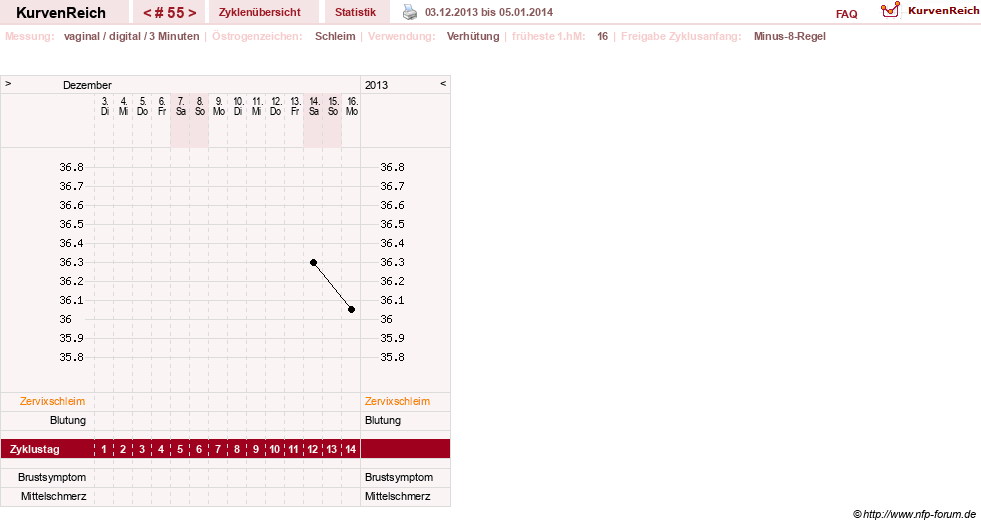This screenshot has width=981, height=526.
Task: Click the date header 7. Sa
Action: pos(181,106)
